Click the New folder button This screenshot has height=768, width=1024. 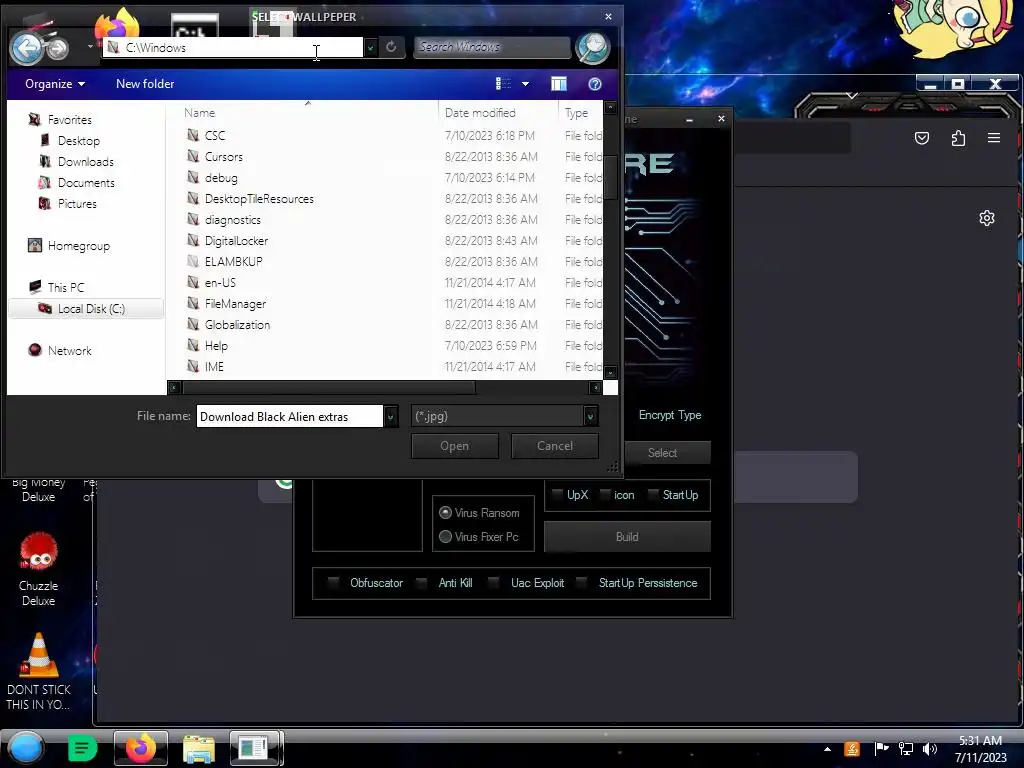pos(145,84)
